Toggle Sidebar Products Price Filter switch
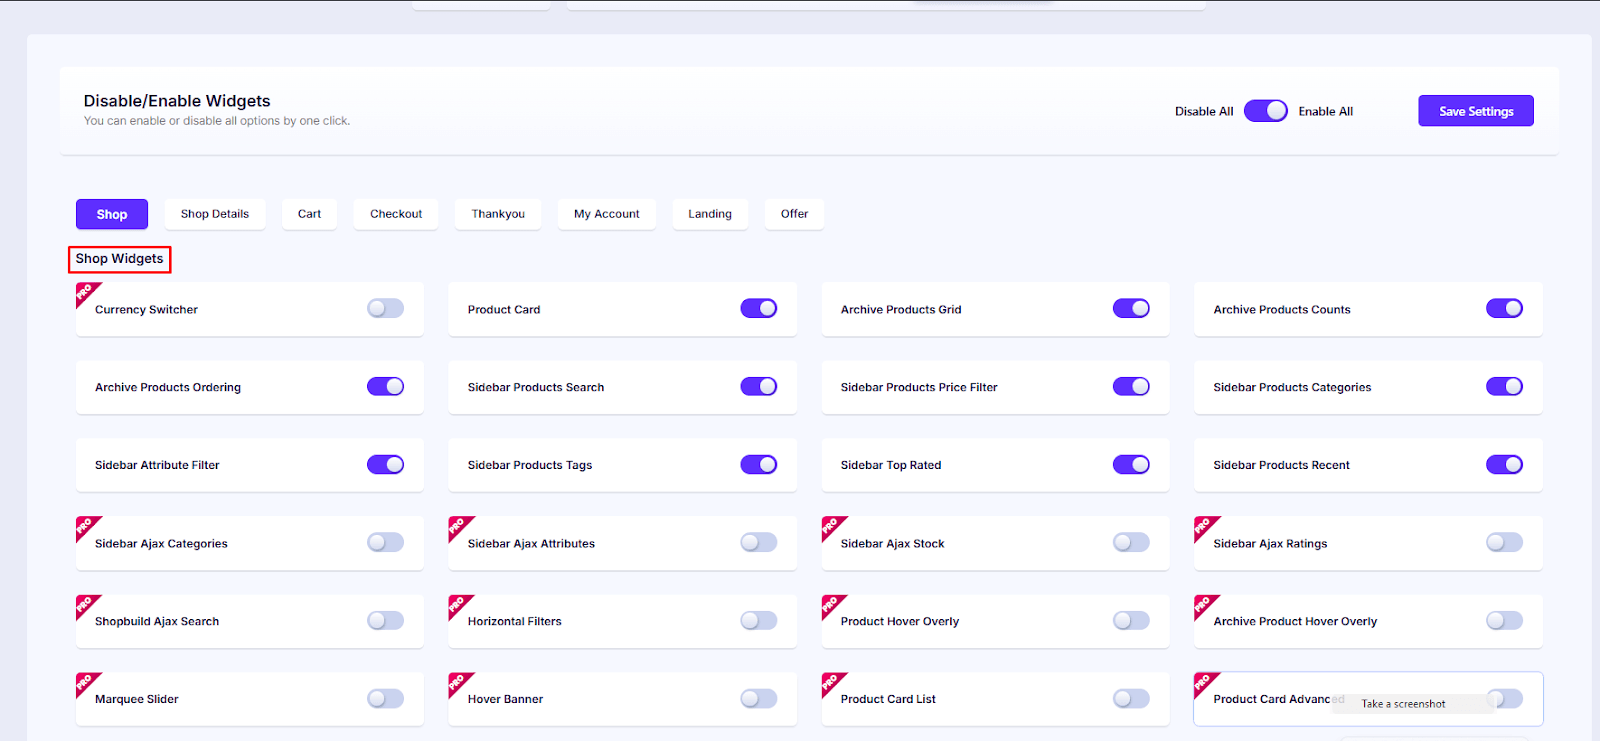The height and width of the screenshot is (741, 1600). click(x=1131, y=386)
